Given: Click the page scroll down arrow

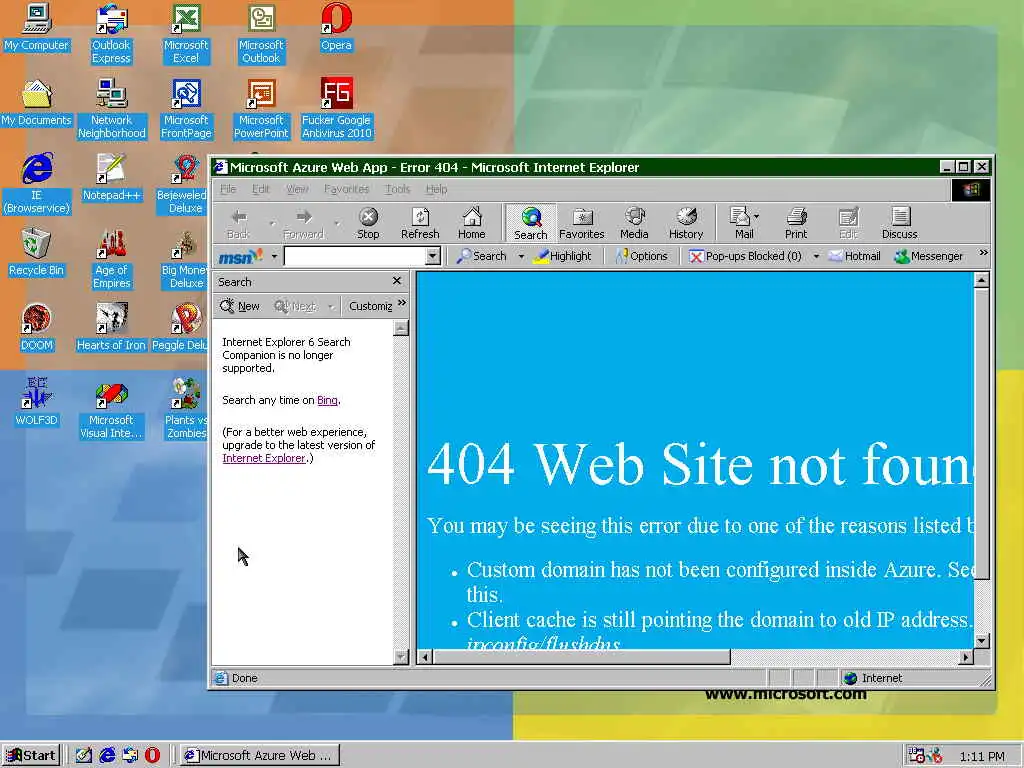Looking at the screenshot, I should click(982, 641).
